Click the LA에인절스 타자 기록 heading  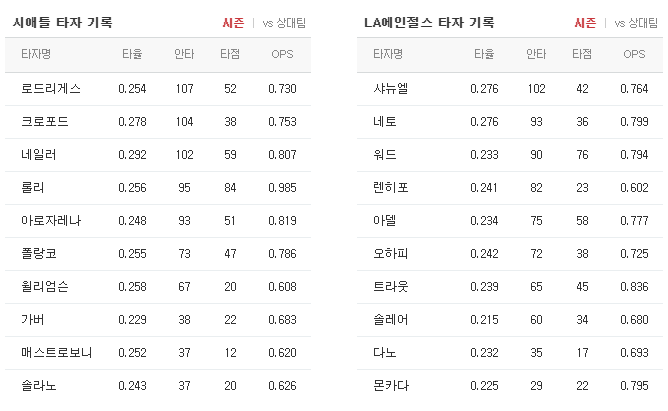tap(429, 23)
